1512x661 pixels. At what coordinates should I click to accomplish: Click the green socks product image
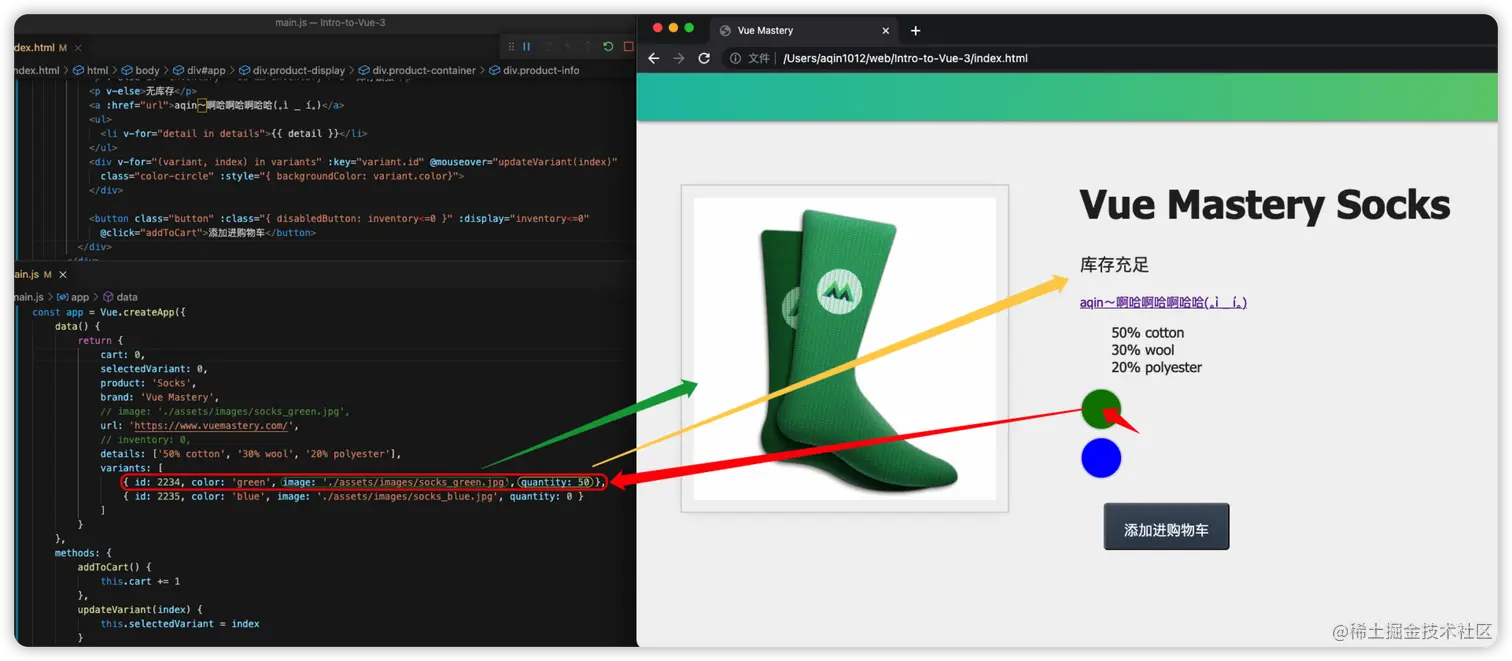(x=845, y=349)
